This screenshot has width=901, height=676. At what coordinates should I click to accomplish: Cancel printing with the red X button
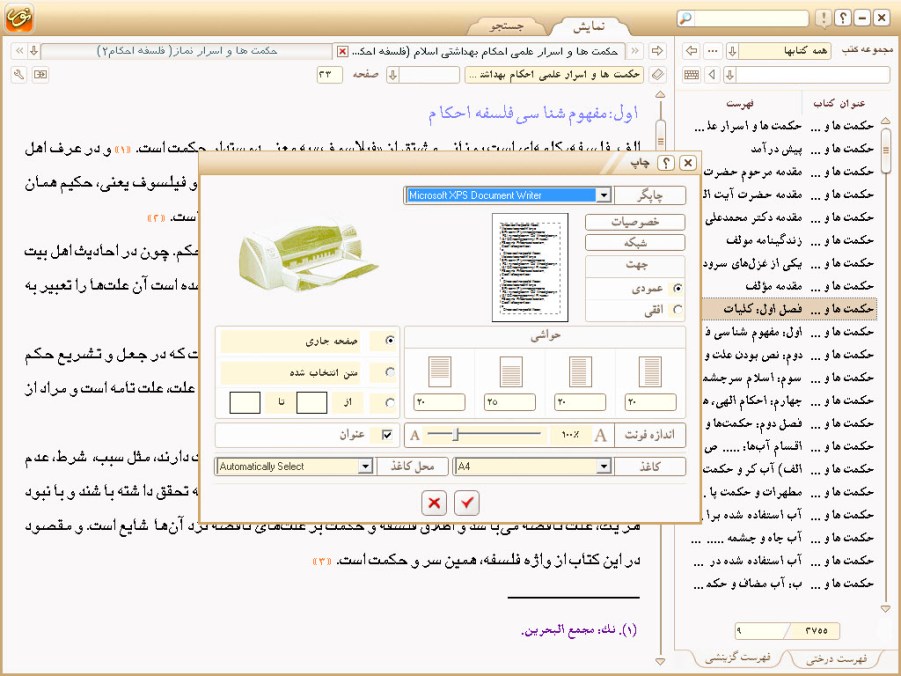tap(434, 503)
